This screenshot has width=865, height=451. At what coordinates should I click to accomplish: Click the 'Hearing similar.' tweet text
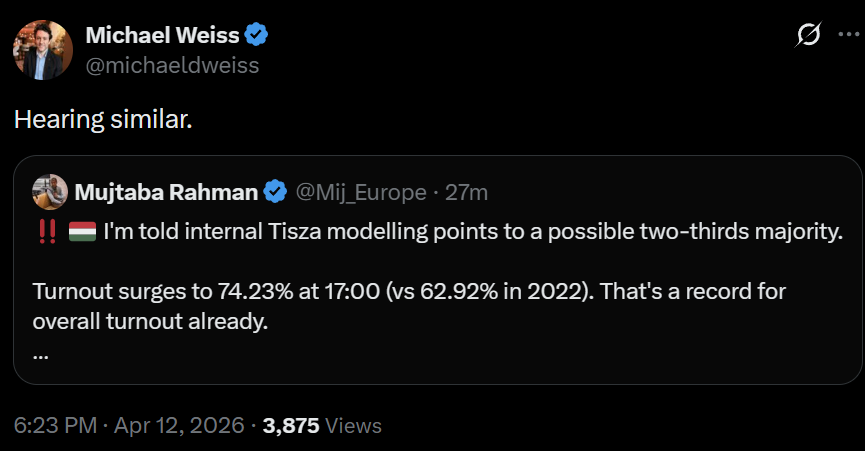(102, 118)
